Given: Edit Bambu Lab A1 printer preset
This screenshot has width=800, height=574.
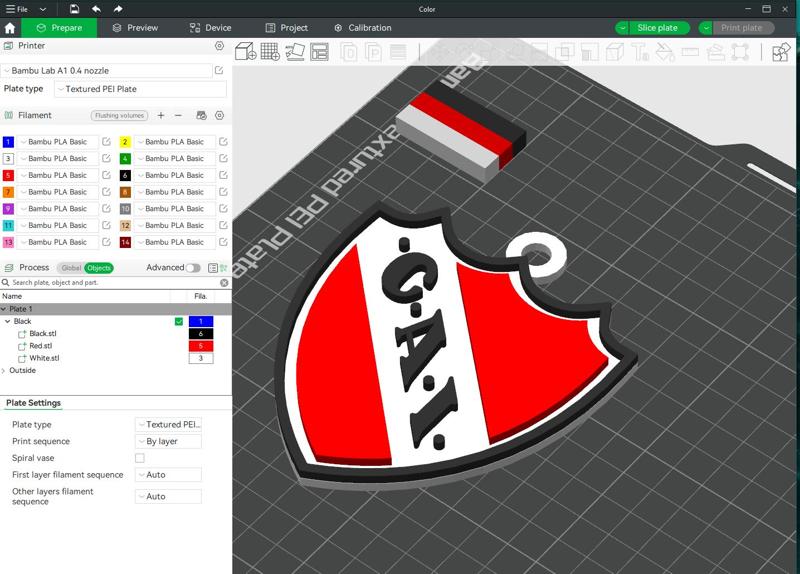Looking at the screenshot, I should pos(219,70).
